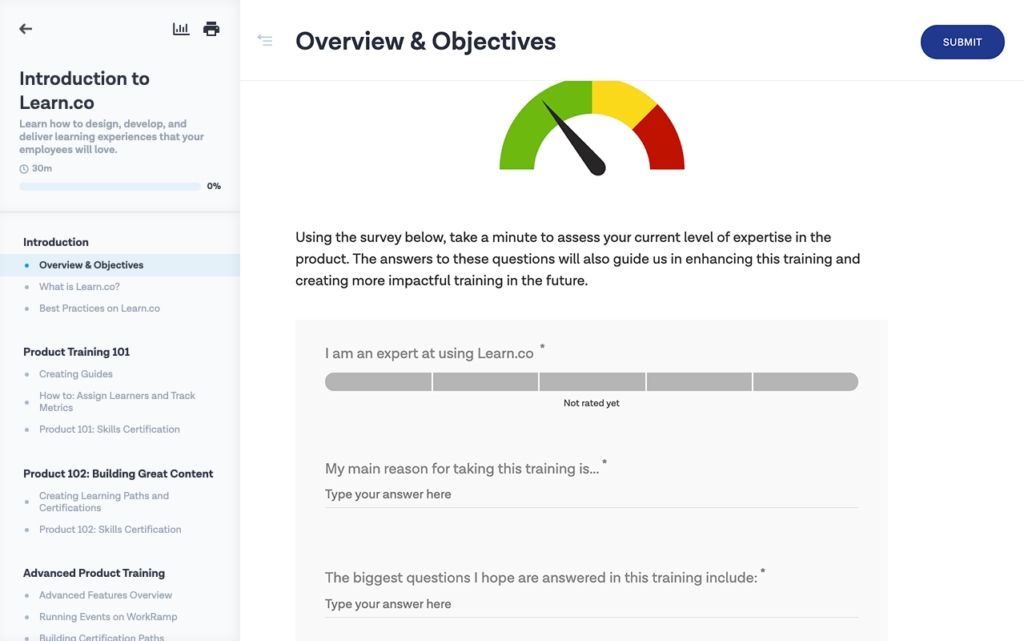
Task: Click the 0% progress value
Action: pos(214,186)
